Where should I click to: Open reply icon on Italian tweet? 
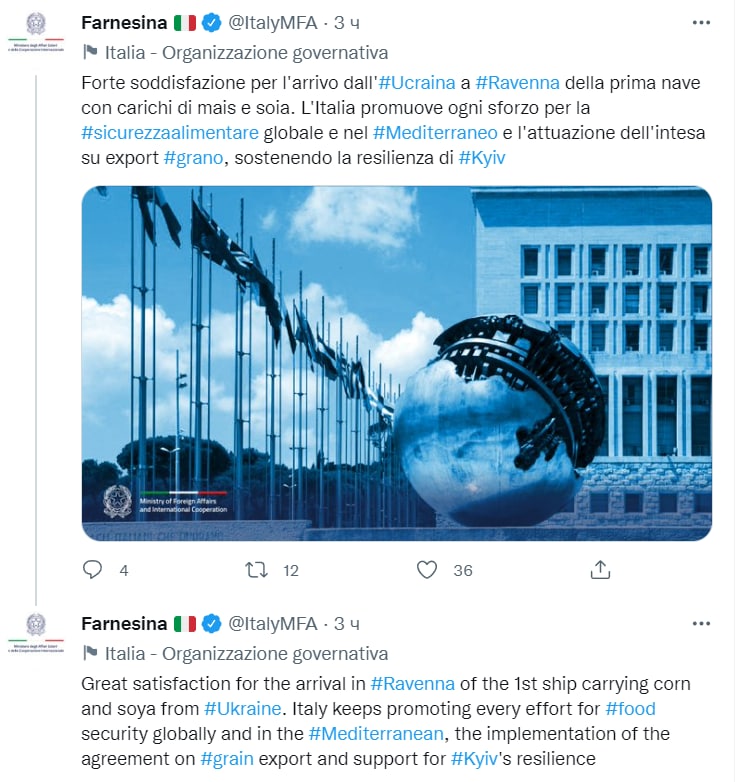click(x=92, y=569)
